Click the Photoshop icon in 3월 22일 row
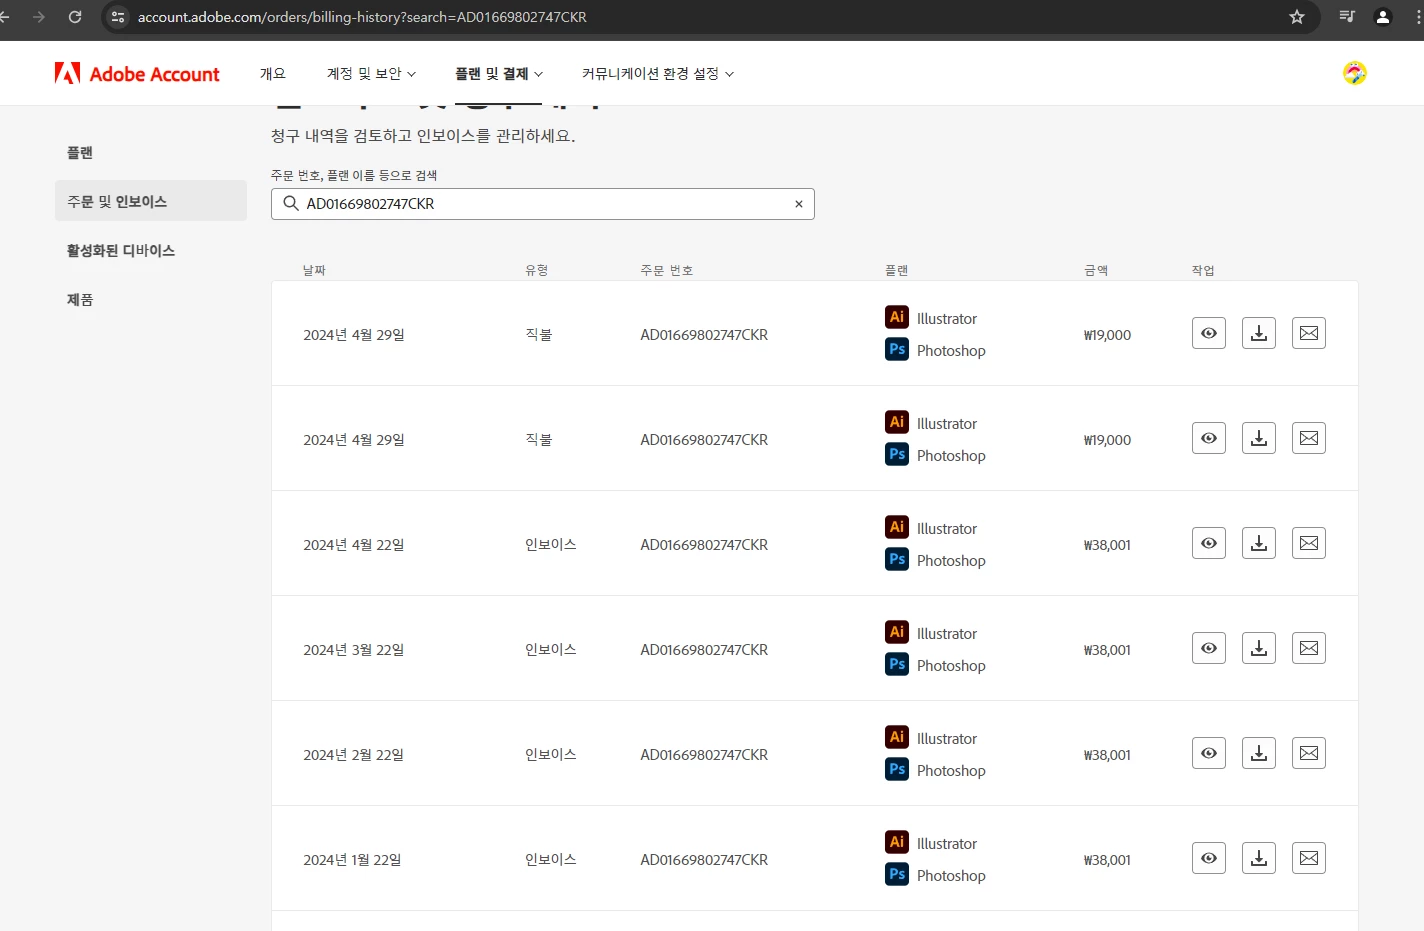Image resolution: width=1424 pixels, height=931 pixels. (897, 664)
